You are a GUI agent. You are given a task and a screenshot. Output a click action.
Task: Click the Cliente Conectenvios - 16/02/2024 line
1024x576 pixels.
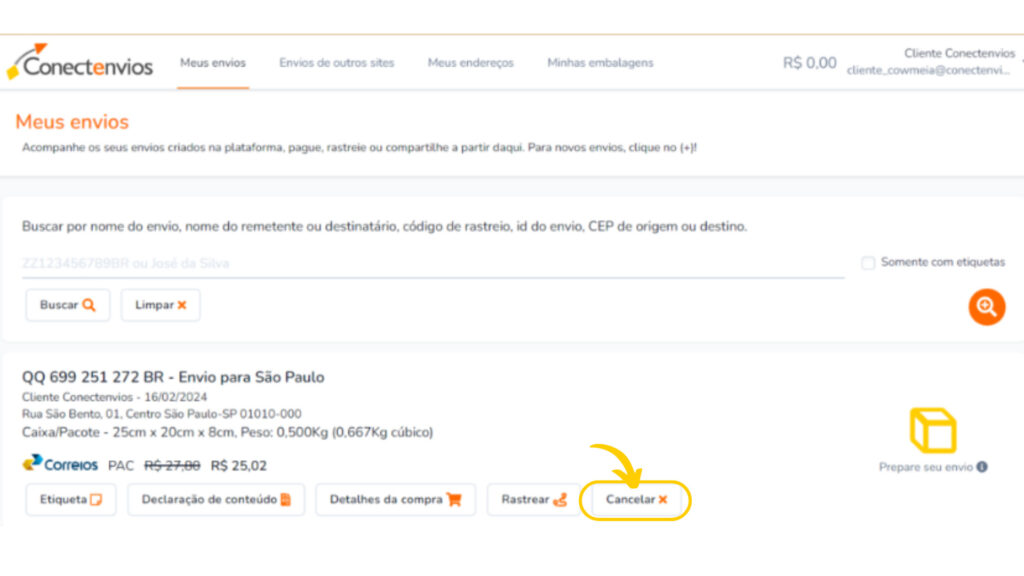(114, 397)
